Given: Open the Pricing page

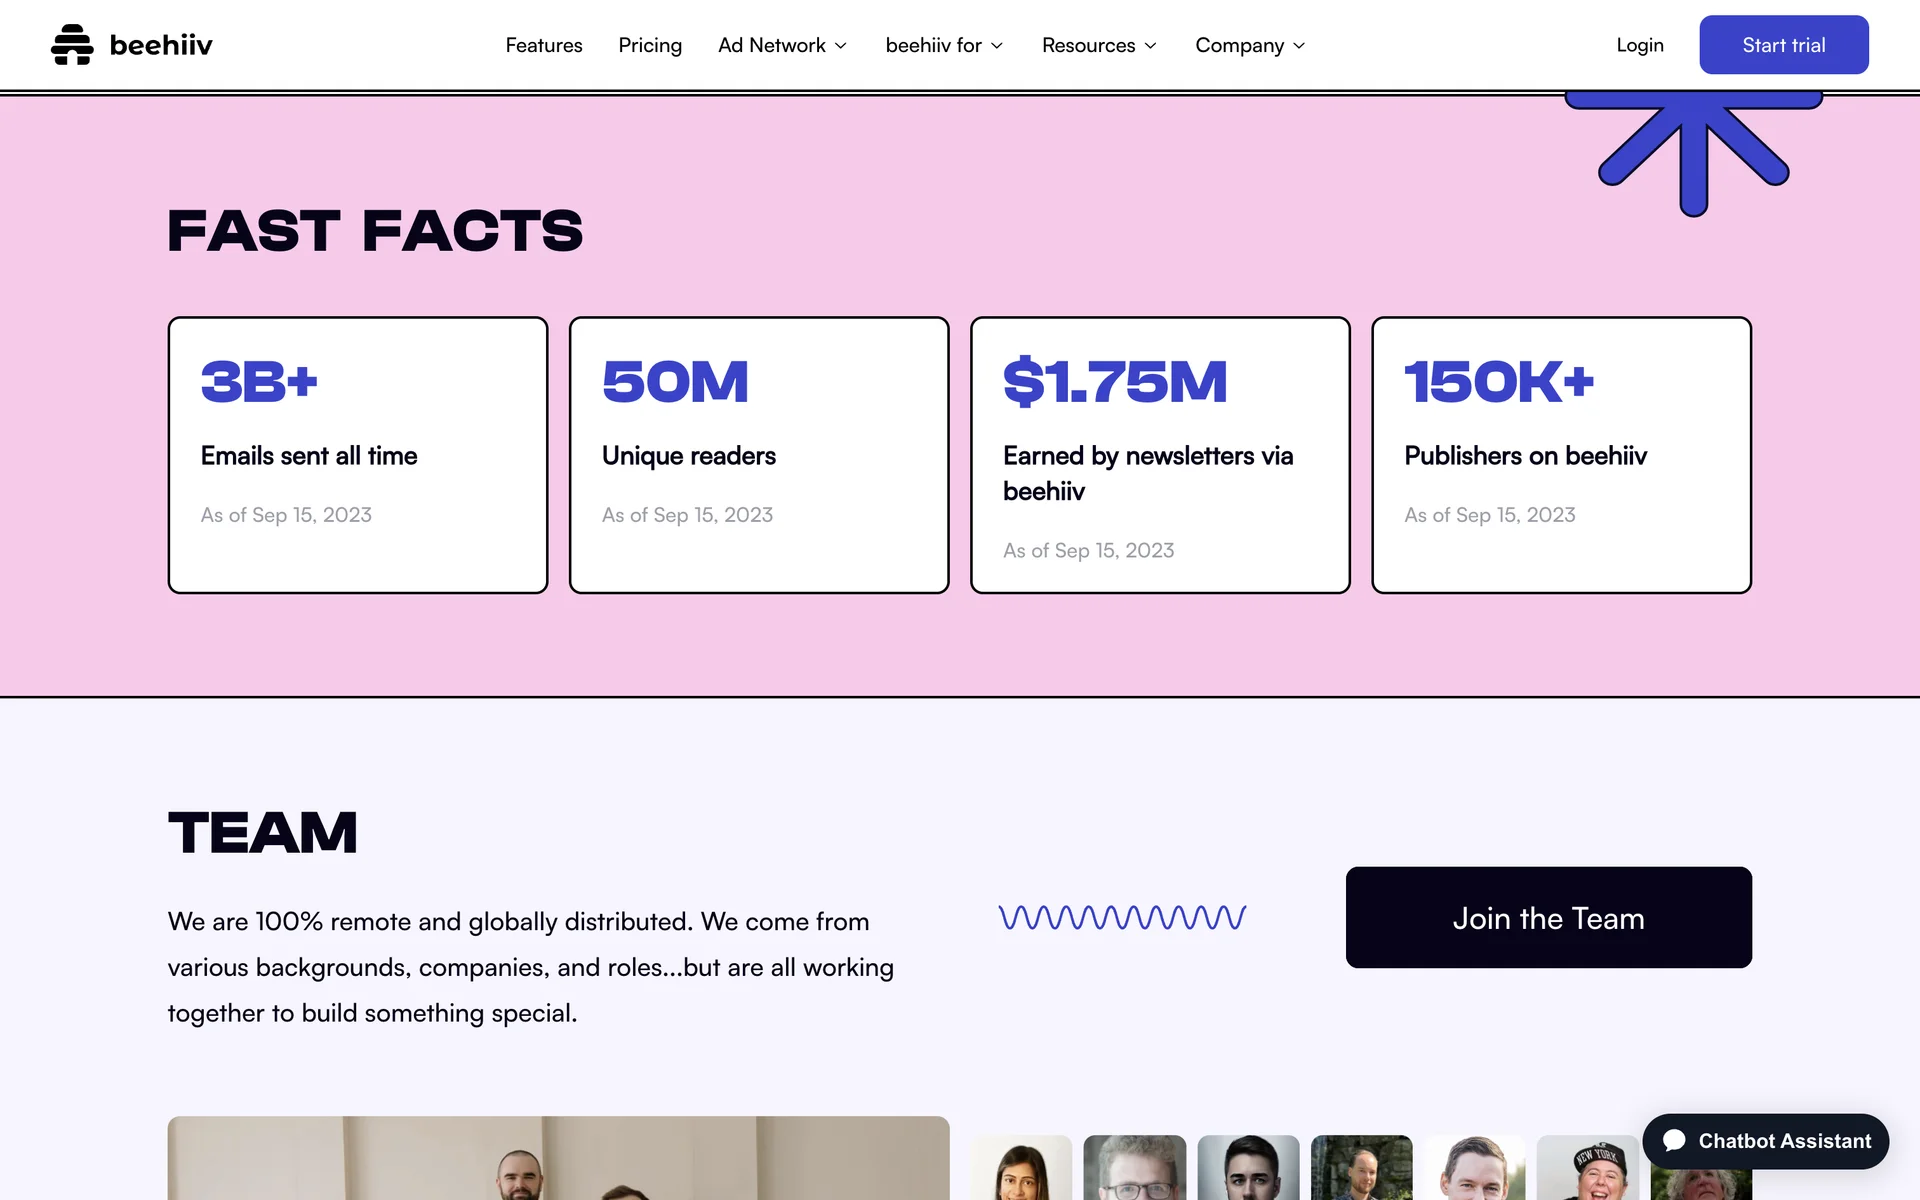Looking at the screenshot, I should click(650, 46).
